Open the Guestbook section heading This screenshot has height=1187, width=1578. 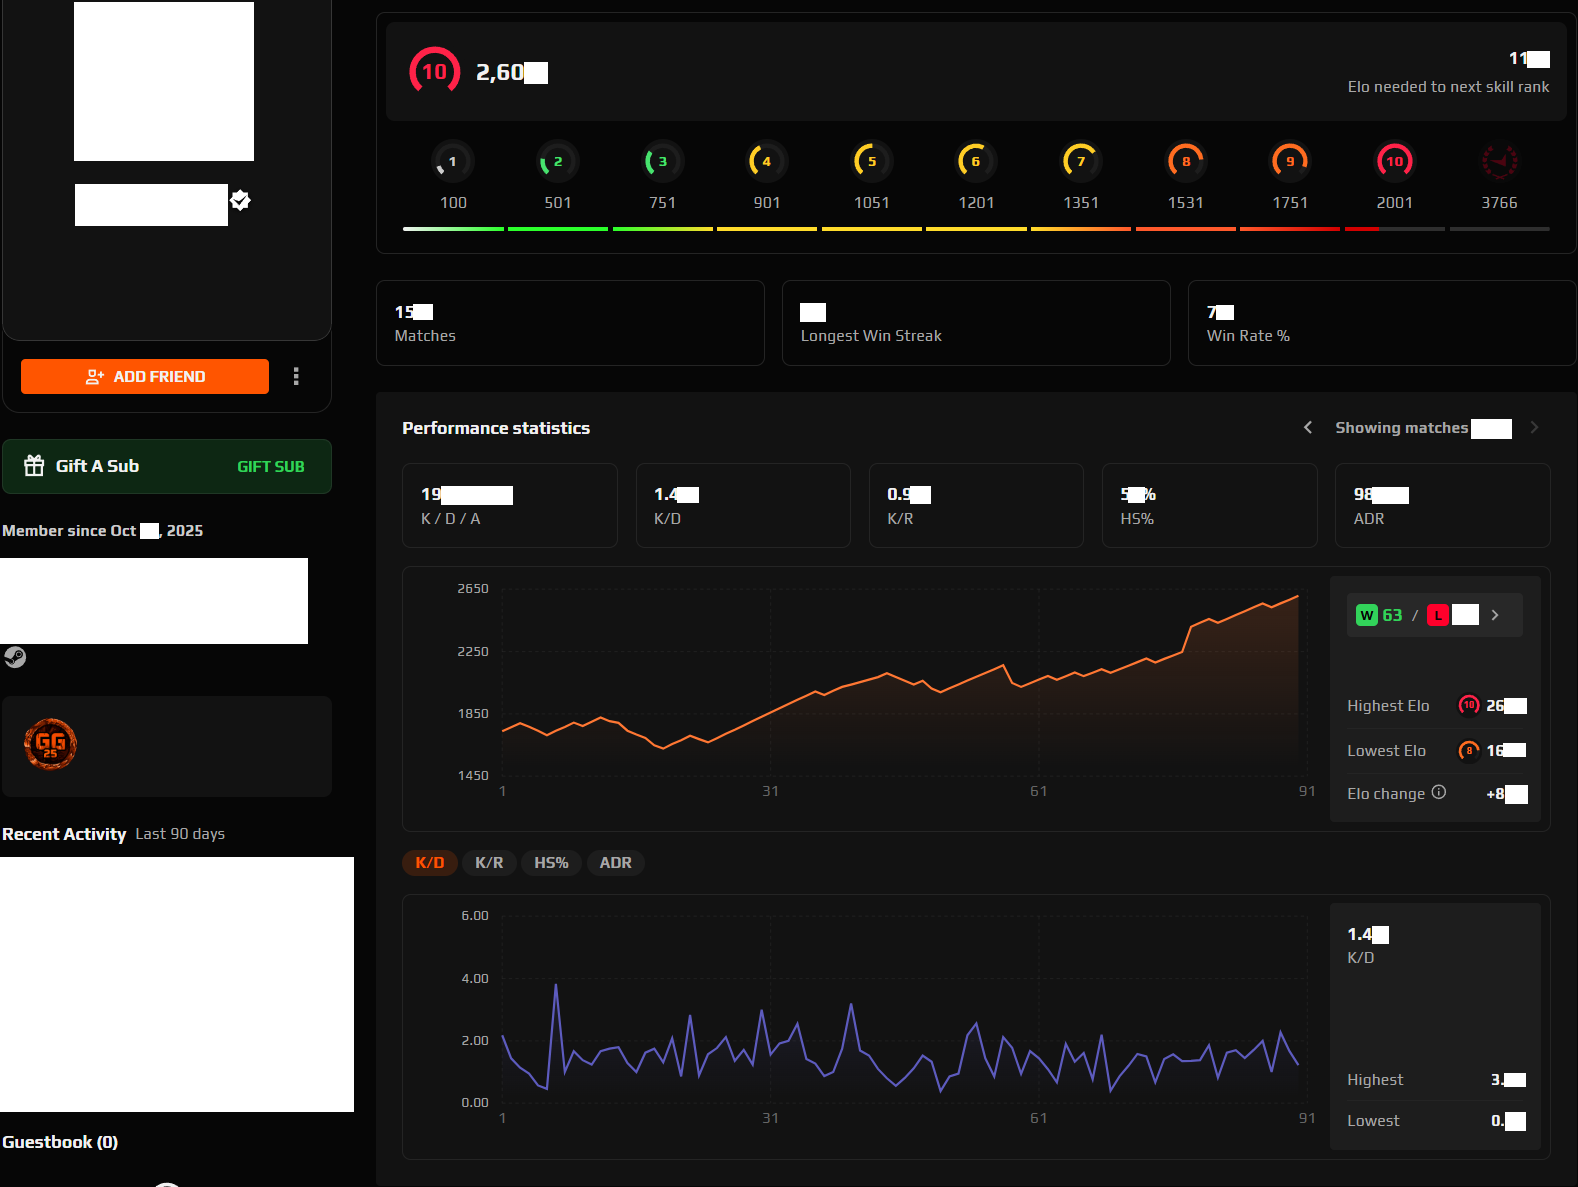click(x=60, y=1142)
